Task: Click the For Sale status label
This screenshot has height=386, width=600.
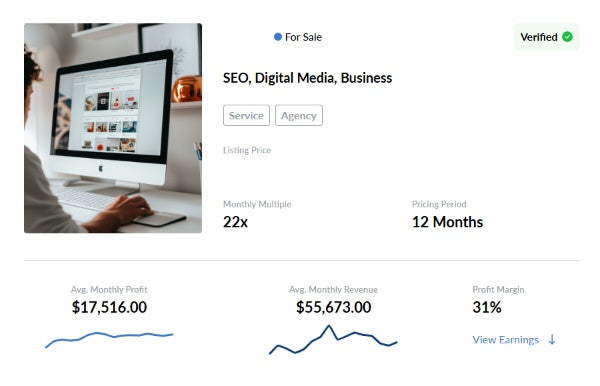Action: coord(303,37)
